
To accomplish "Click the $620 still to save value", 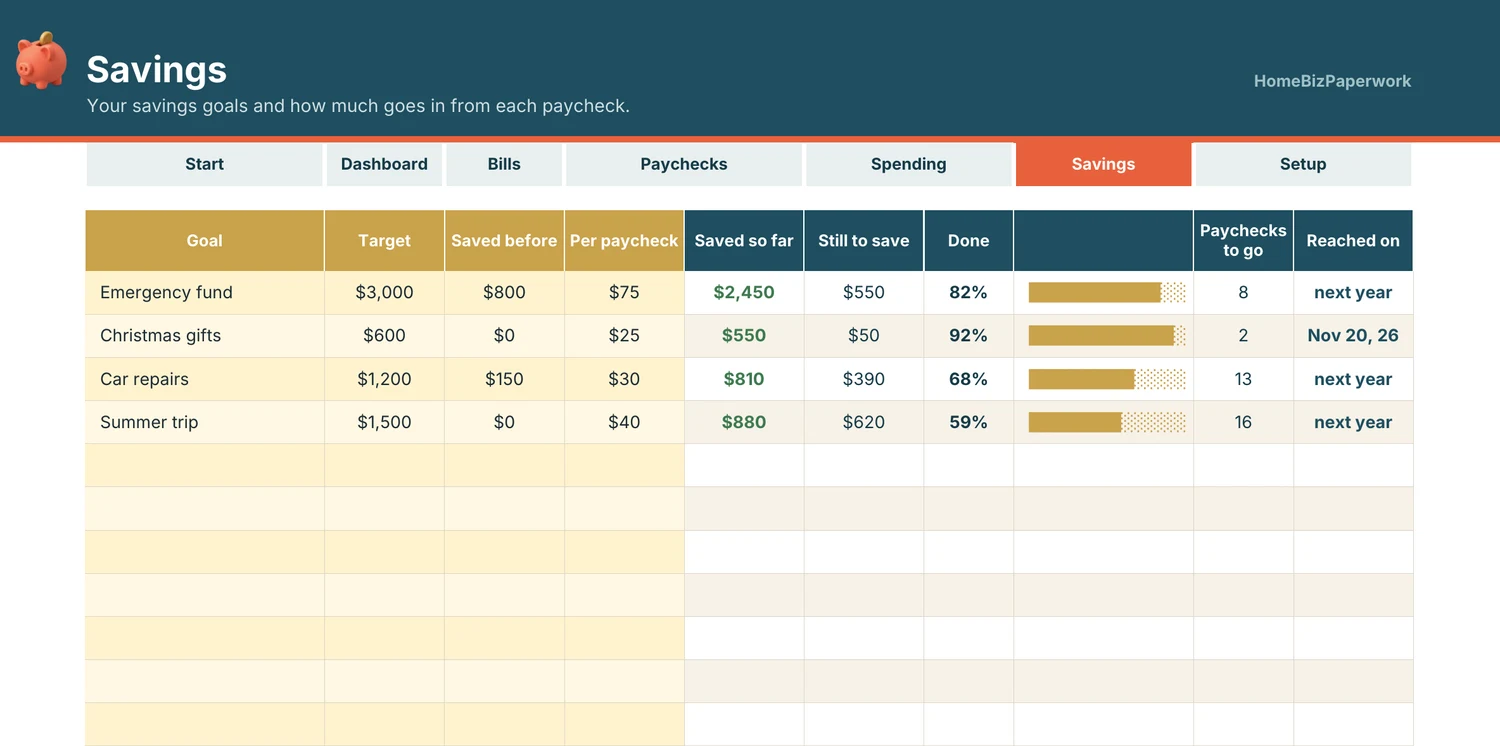I will [864, 422].
